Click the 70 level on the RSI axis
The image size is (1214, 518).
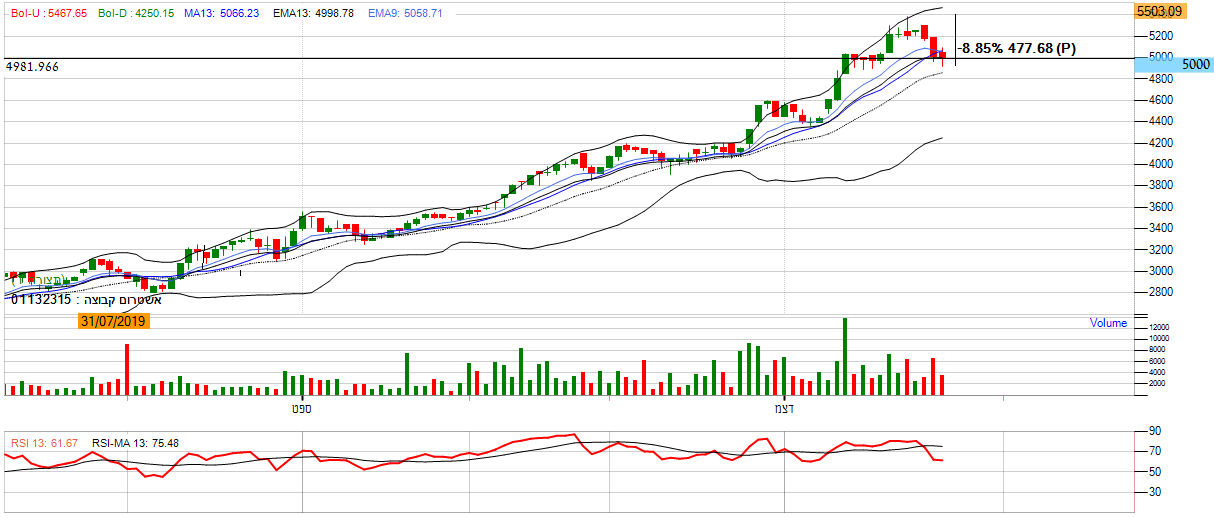(1155, 452)
